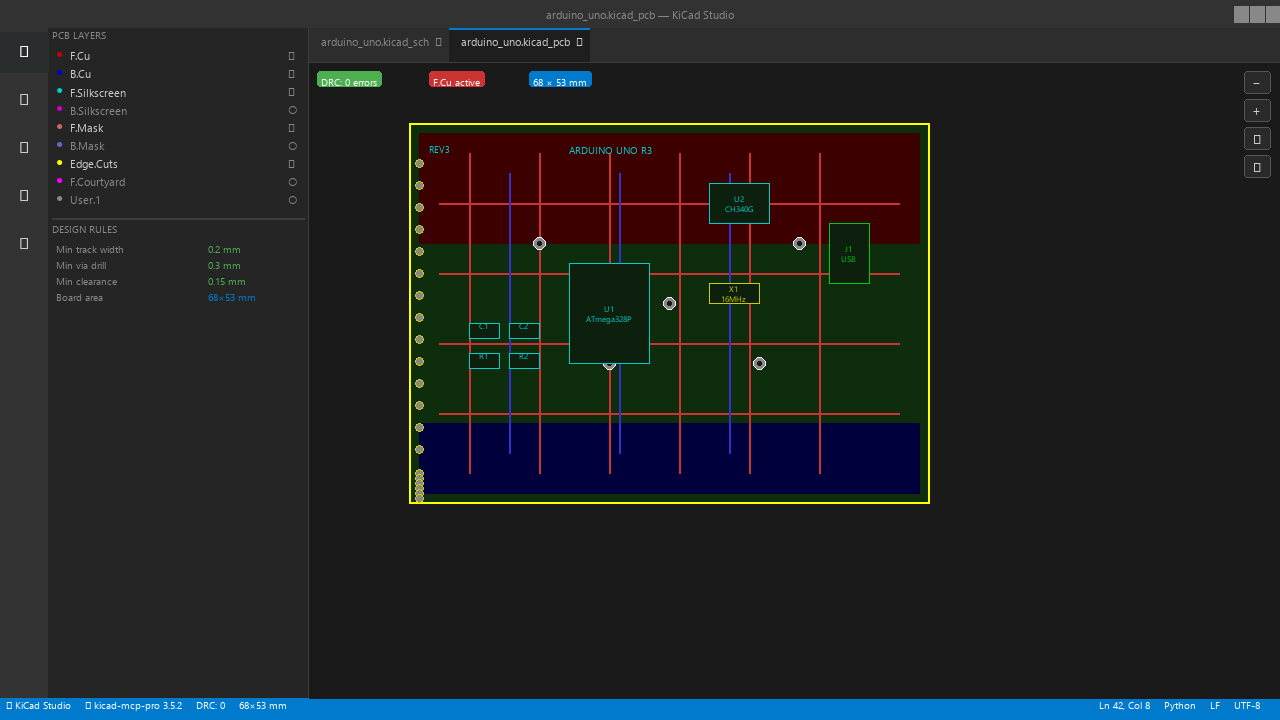Click the via between U1 and X1
The image size is (1280, 720).
click(x=669, y=303)
